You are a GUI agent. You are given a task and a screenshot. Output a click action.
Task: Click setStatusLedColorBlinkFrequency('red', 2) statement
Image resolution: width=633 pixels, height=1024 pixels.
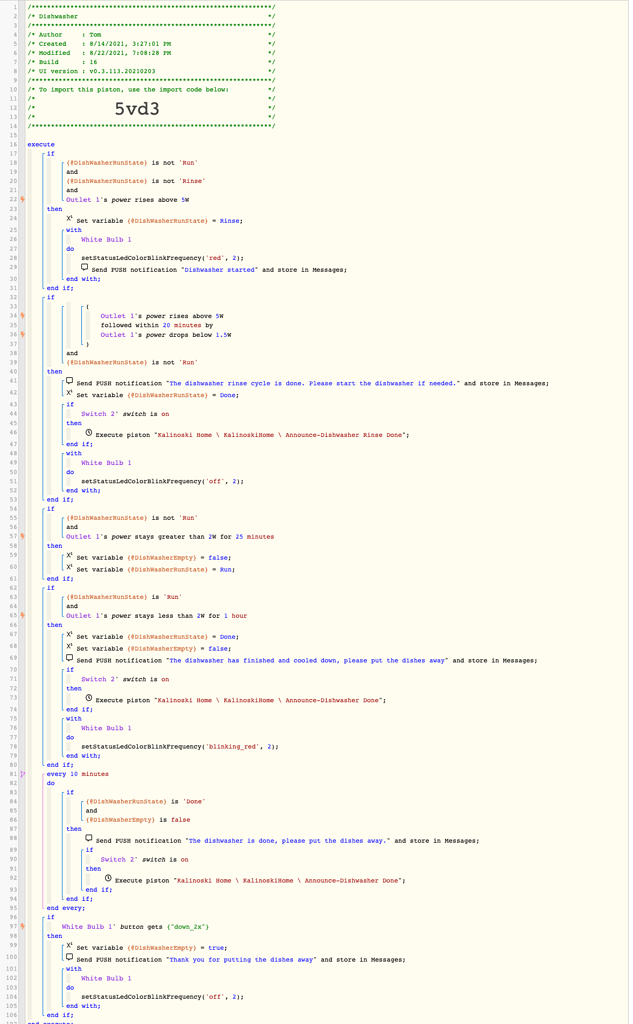[x=163, y=258]
